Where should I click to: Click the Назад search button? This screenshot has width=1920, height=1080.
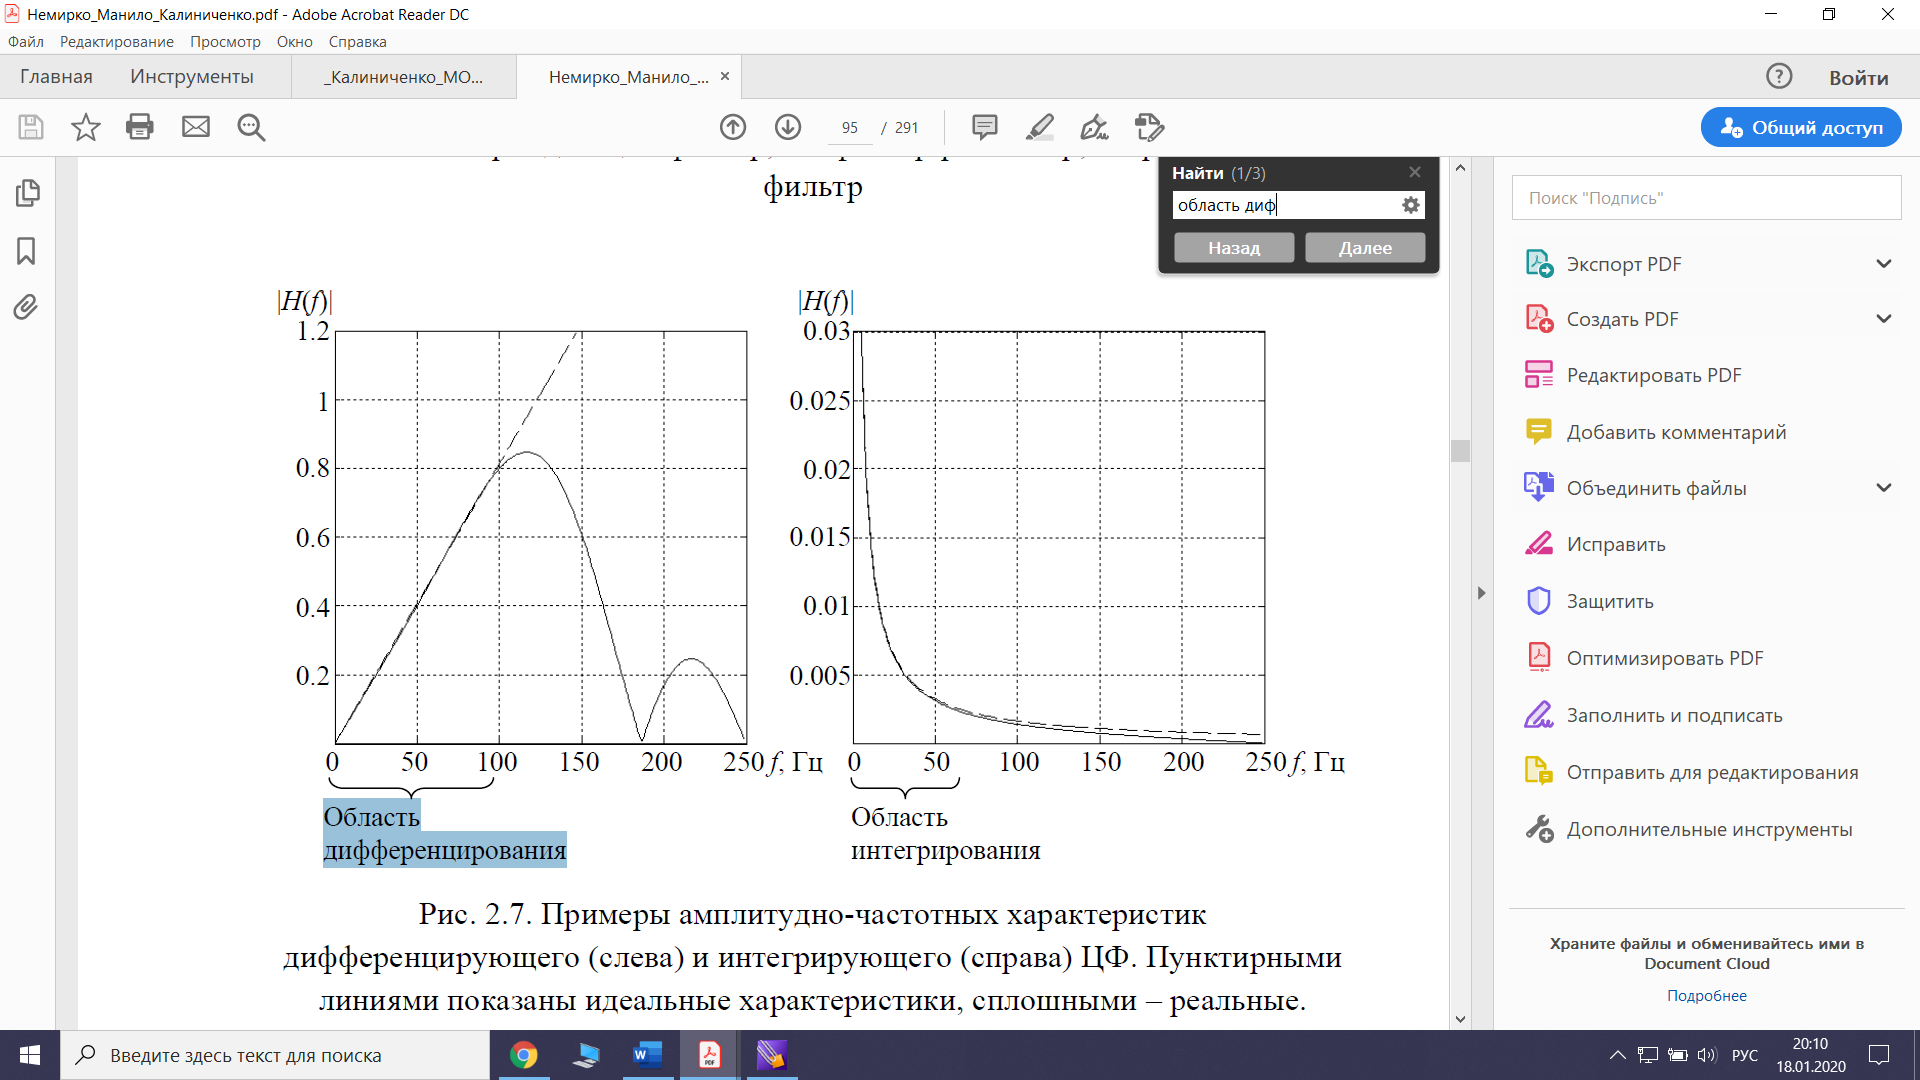(x=1234, y=248)
